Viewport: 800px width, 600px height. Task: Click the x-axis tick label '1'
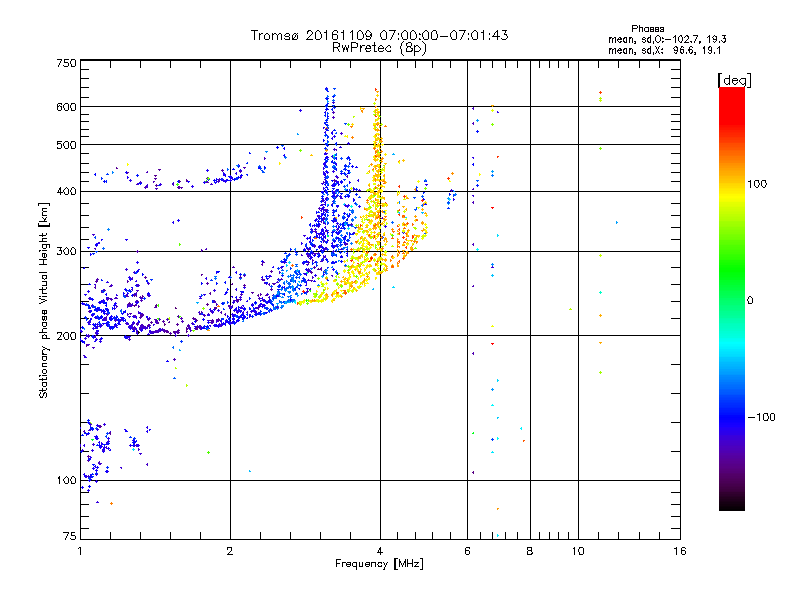[x=80, y=551]
